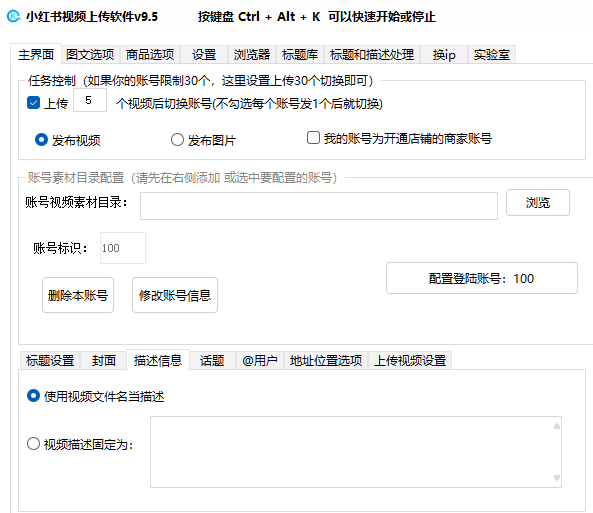The height and width of the screenshot is (513, 593).
Task: Click the 小红书视频上传软件v9.5 title text
Action: [x=92, y=17]
